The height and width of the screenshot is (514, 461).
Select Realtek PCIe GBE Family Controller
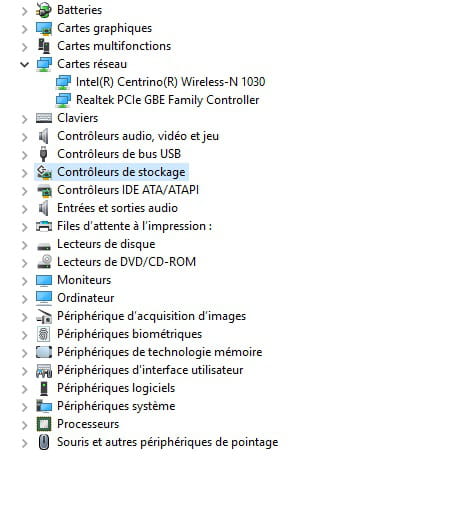(167, 100)
